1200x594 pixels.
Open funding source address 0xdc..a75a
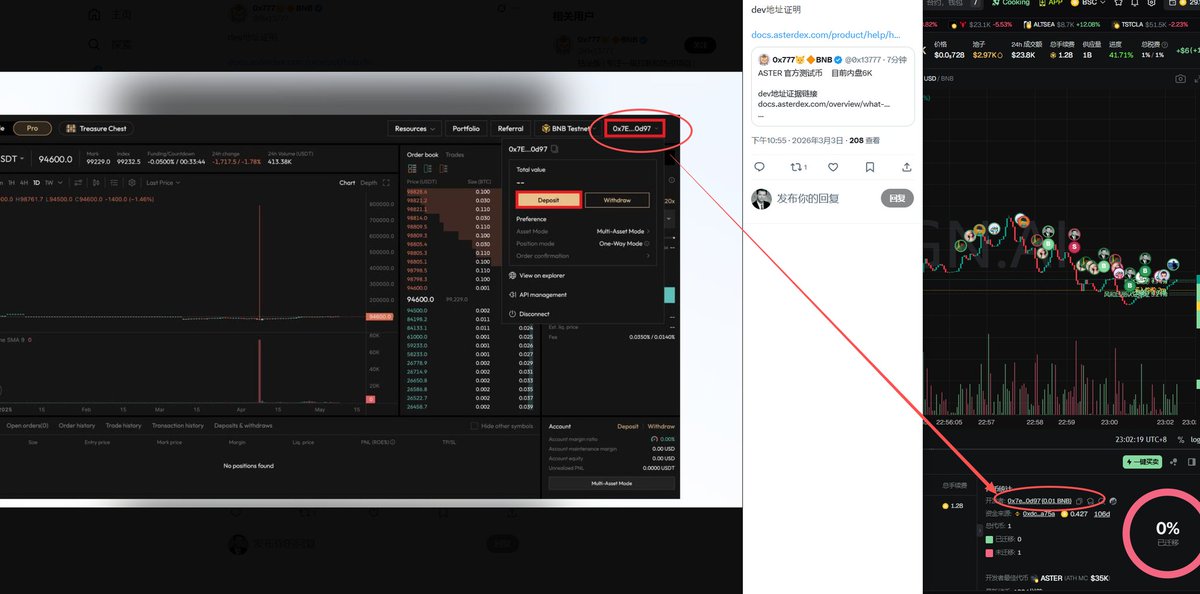[1039, 514]
